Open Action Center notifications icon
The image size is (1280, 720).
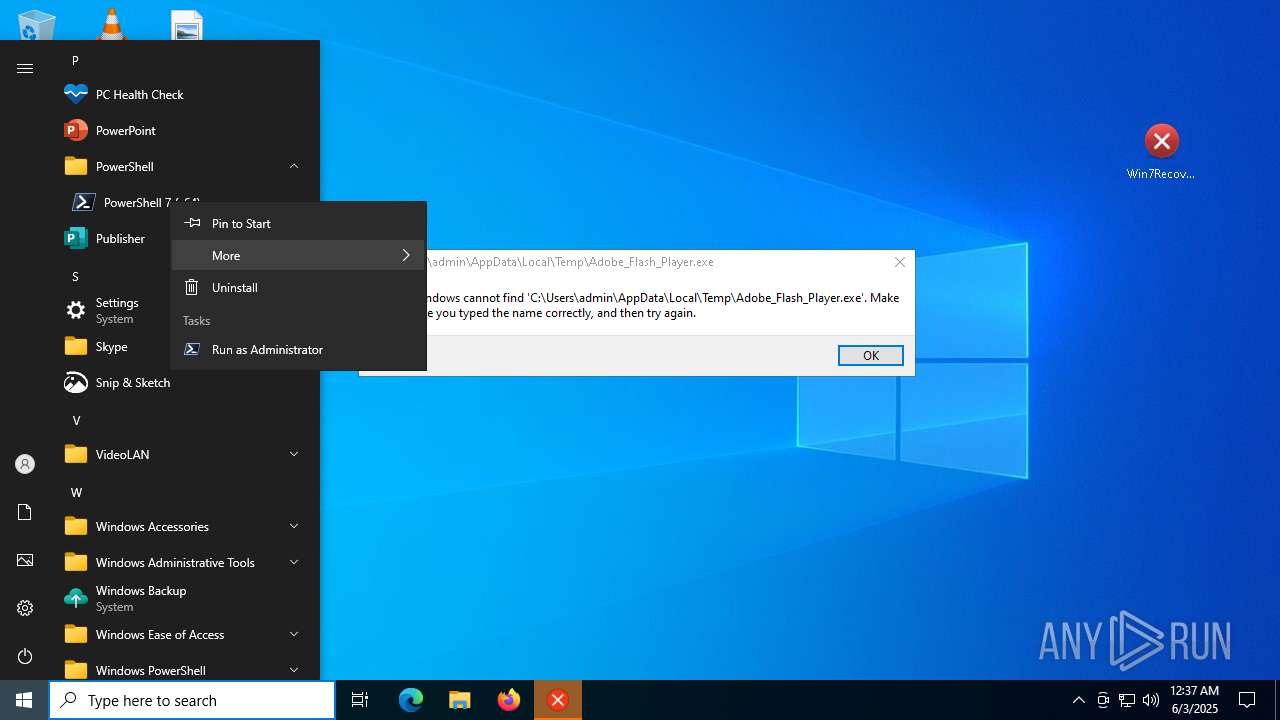click(1247, 700)
